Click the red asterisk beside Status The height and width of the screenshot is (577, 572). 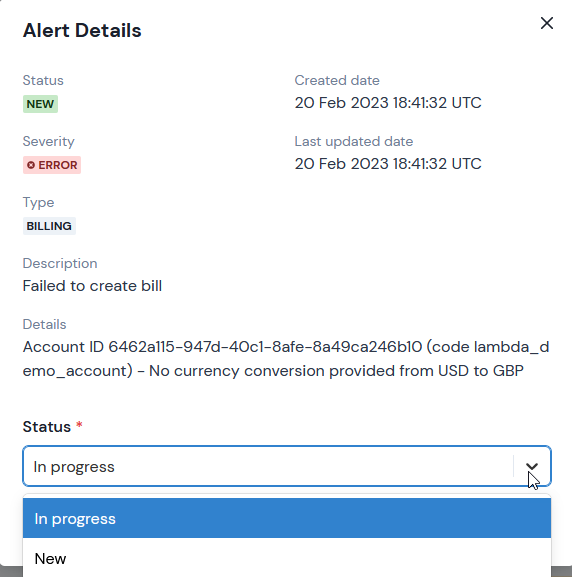click(79, 425)
